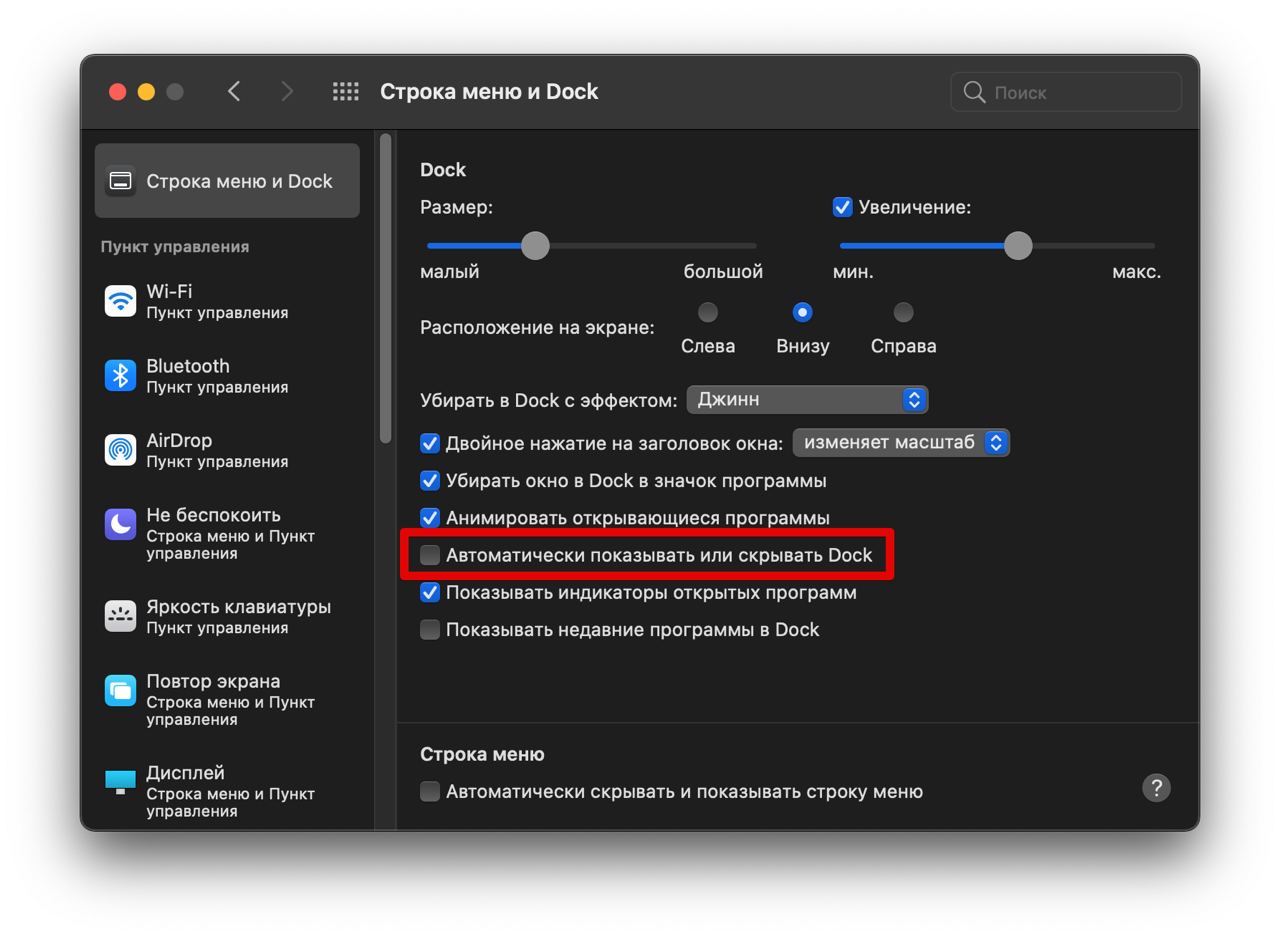Image resolution: width=1280 pixels, height=937 pixels.
Task: Open the Джинн minimize effect dropdown
Action: tap(807, 400)
